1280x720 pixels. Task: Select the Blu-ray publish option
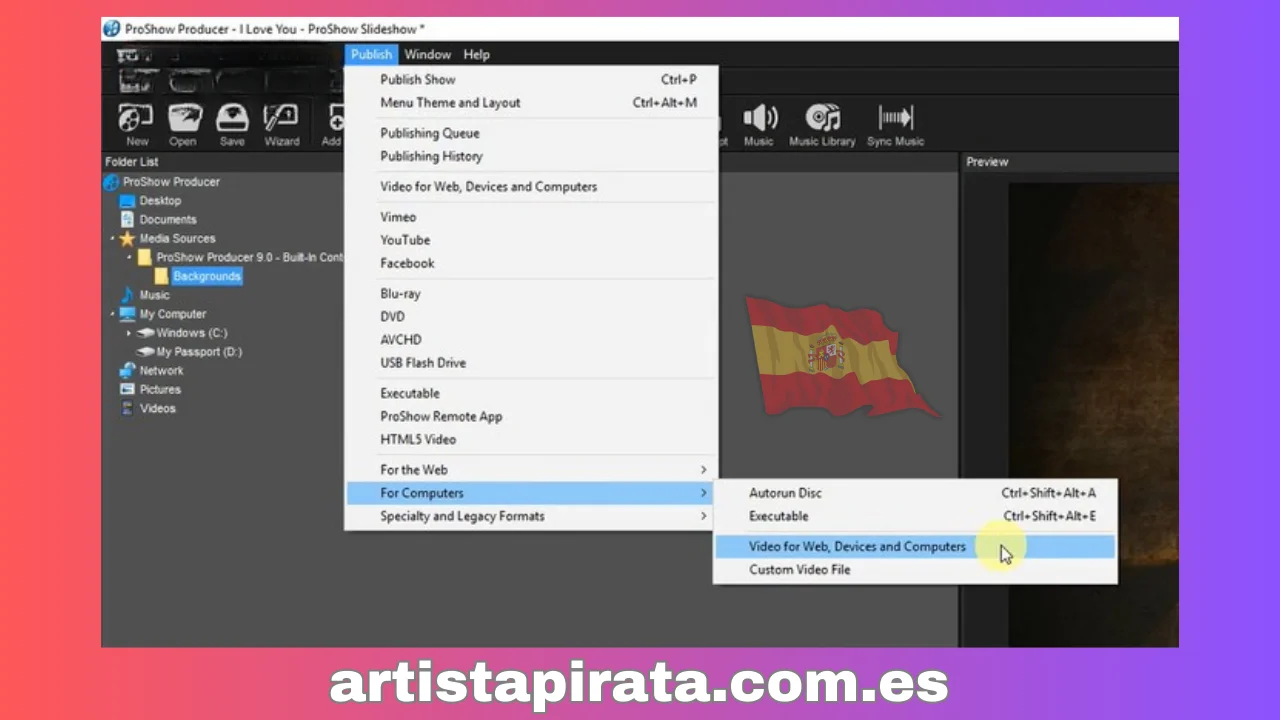531,294
